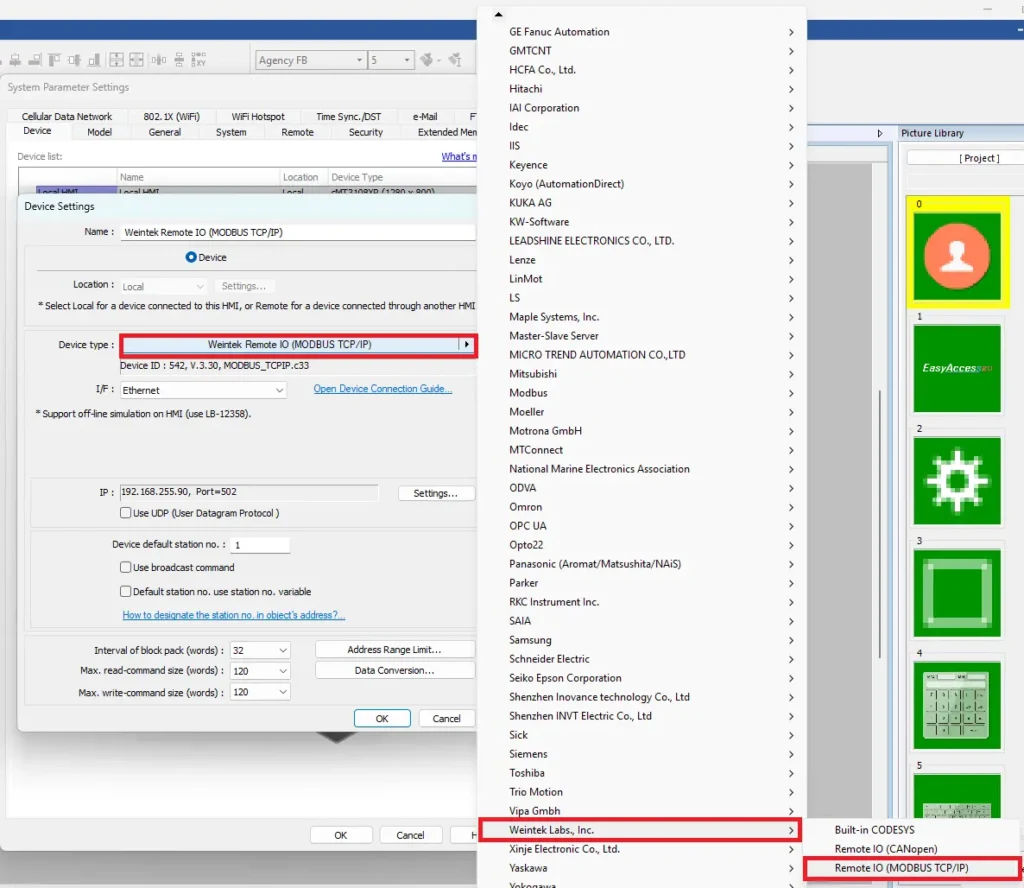The height and width of the screenshot is (888, 1024).
Task: Switch to the WiFi Hotspot tab
Action: pyautogui.click(x=258, y=116)
